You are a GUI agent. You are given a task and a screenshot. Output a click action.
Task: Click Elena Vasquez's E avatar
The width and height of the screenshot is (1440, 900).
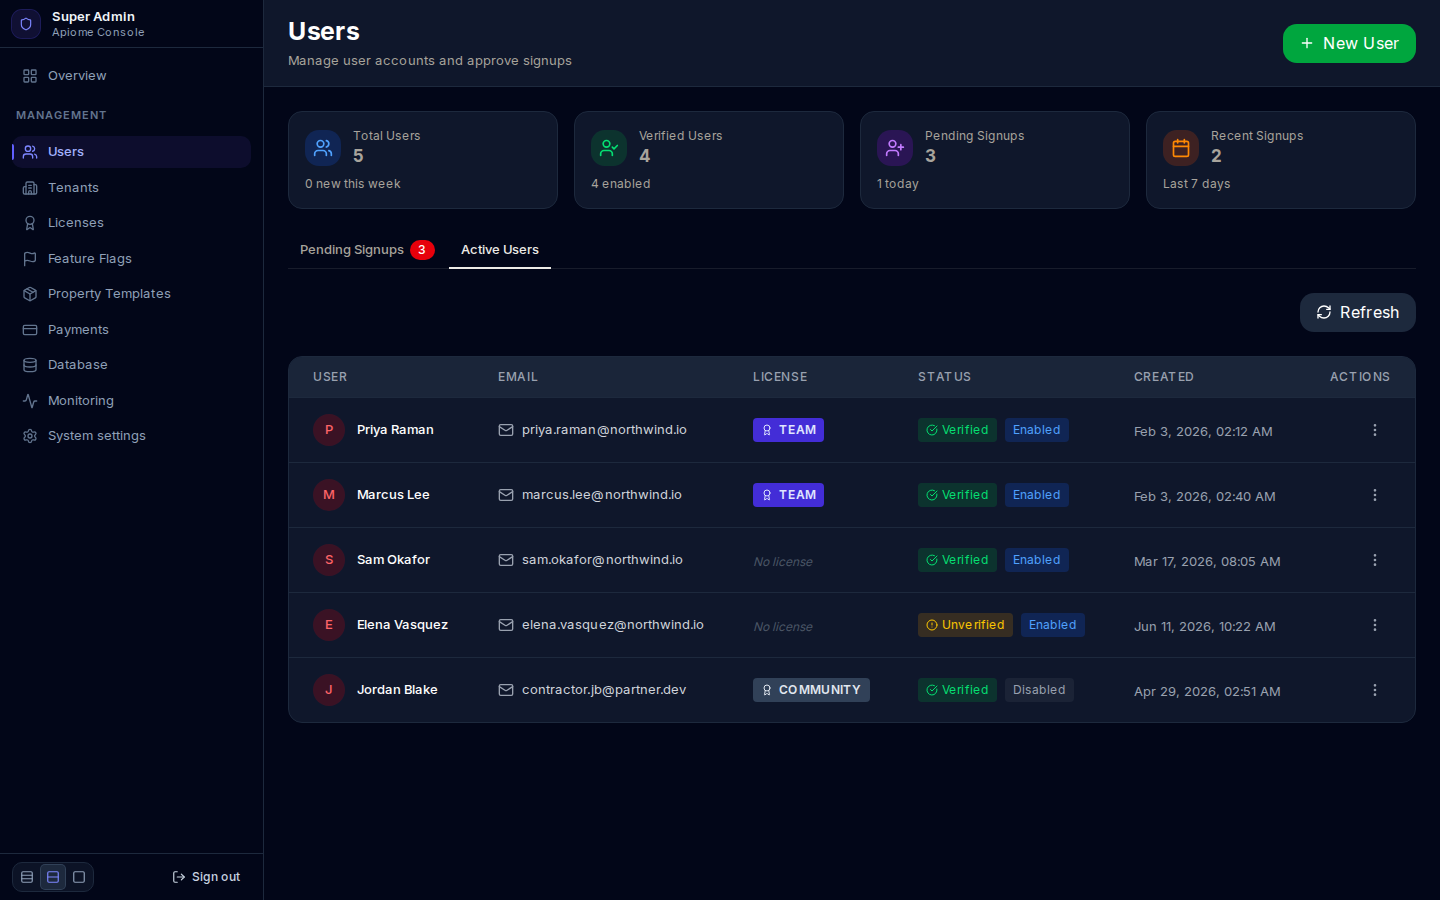tap(329, 625)
